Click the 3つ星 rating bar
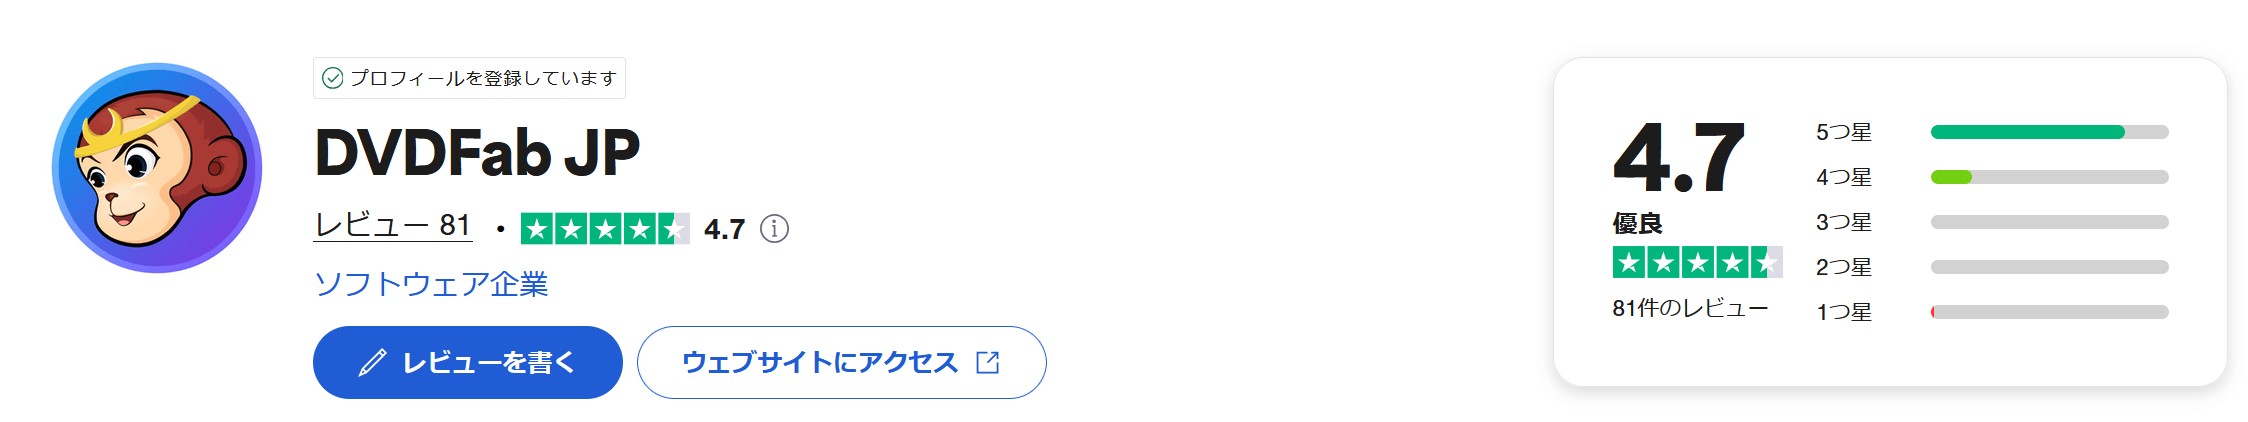 [x=2048, y=222]
